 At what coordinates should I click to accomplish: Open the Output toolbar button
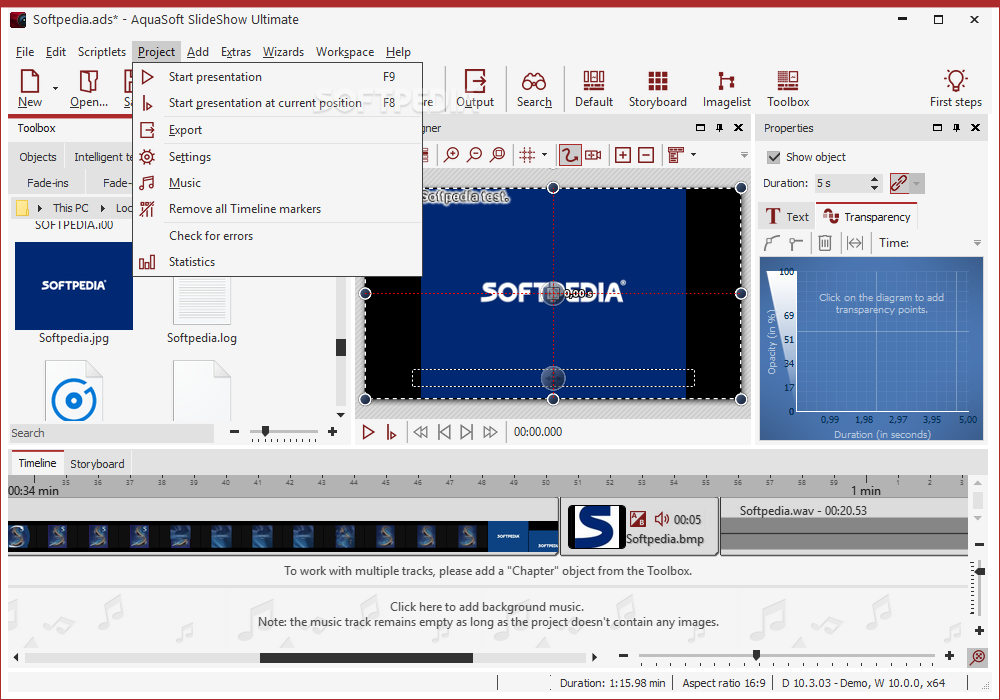click(475, 89)
